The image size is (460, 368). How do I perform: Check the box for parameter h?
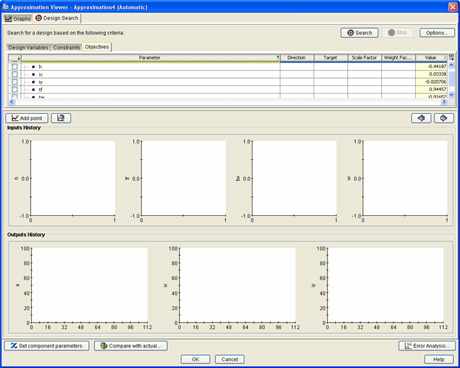click(15, 67)
